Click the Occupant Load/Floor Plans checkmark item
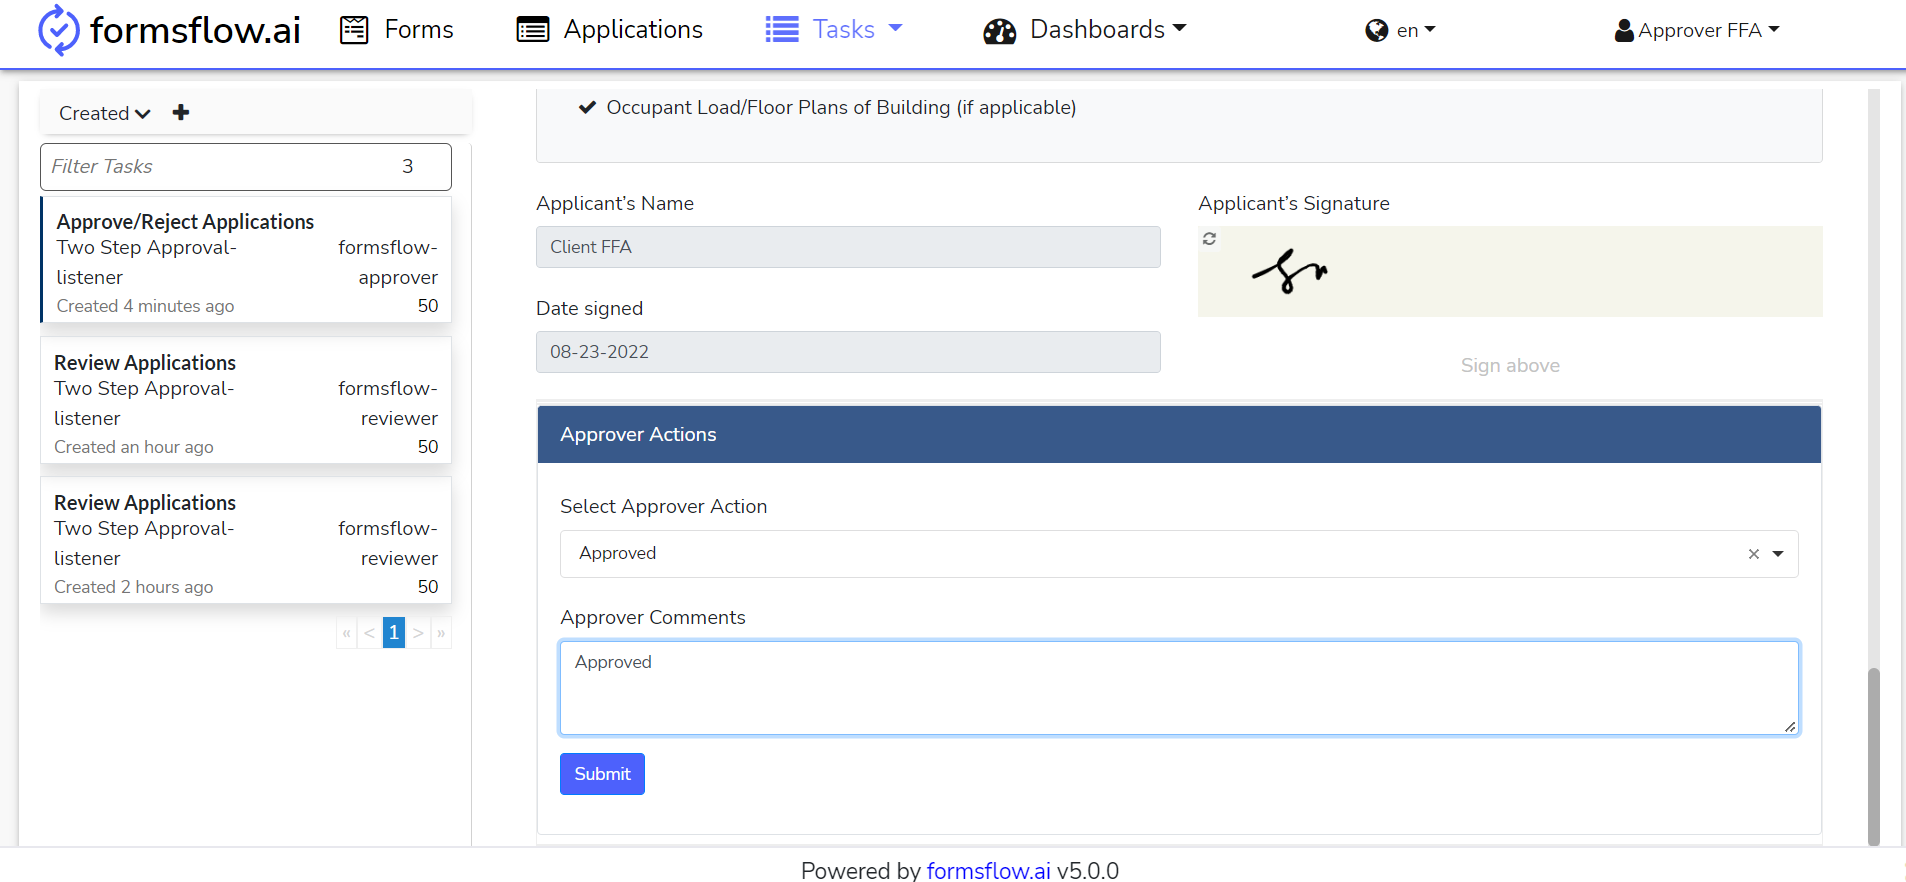The width and height of the screenshot is (1906, 882). 828,107
